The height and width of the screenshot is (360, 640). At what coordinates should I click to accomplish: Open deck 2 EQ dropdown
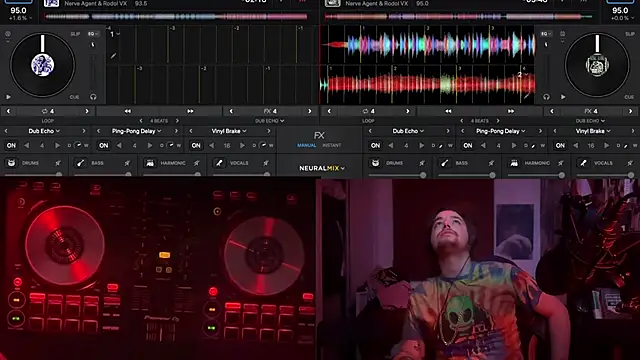[546, 34]
